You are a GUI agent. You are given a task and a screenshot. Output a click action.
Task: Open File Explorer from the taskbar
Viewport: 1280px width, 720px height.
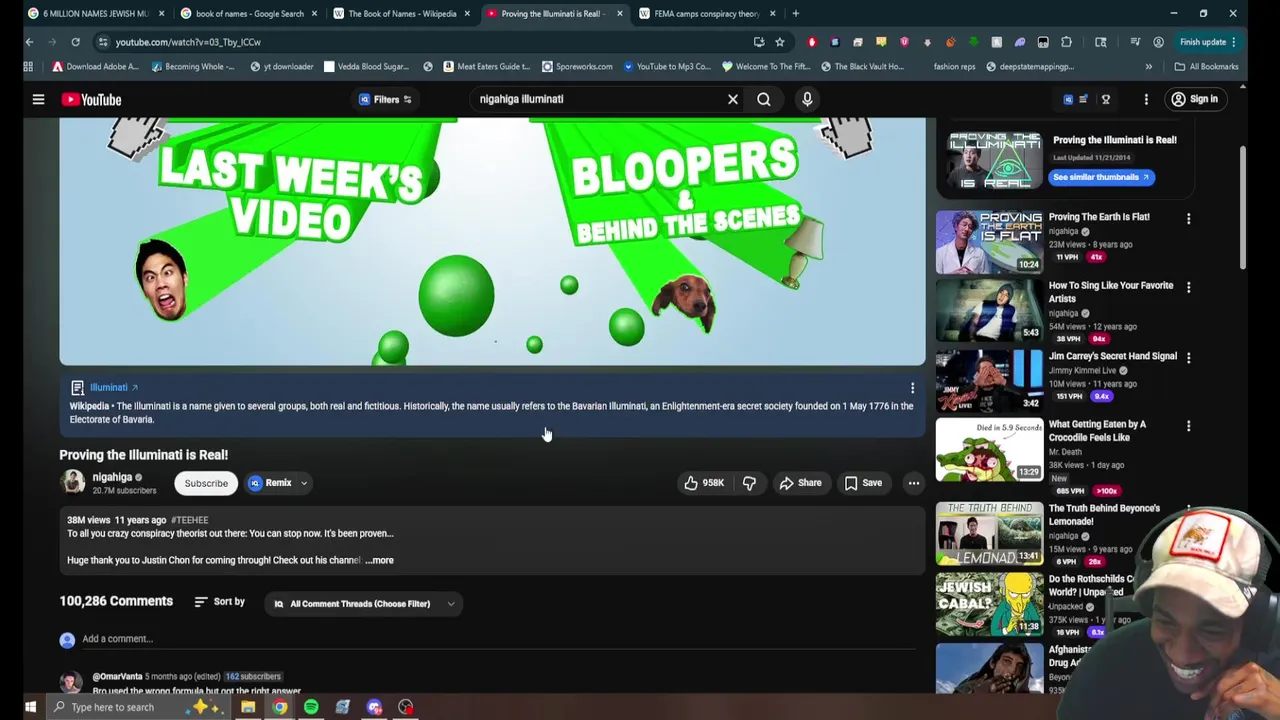pyautogui.click(x=248, y=707)
